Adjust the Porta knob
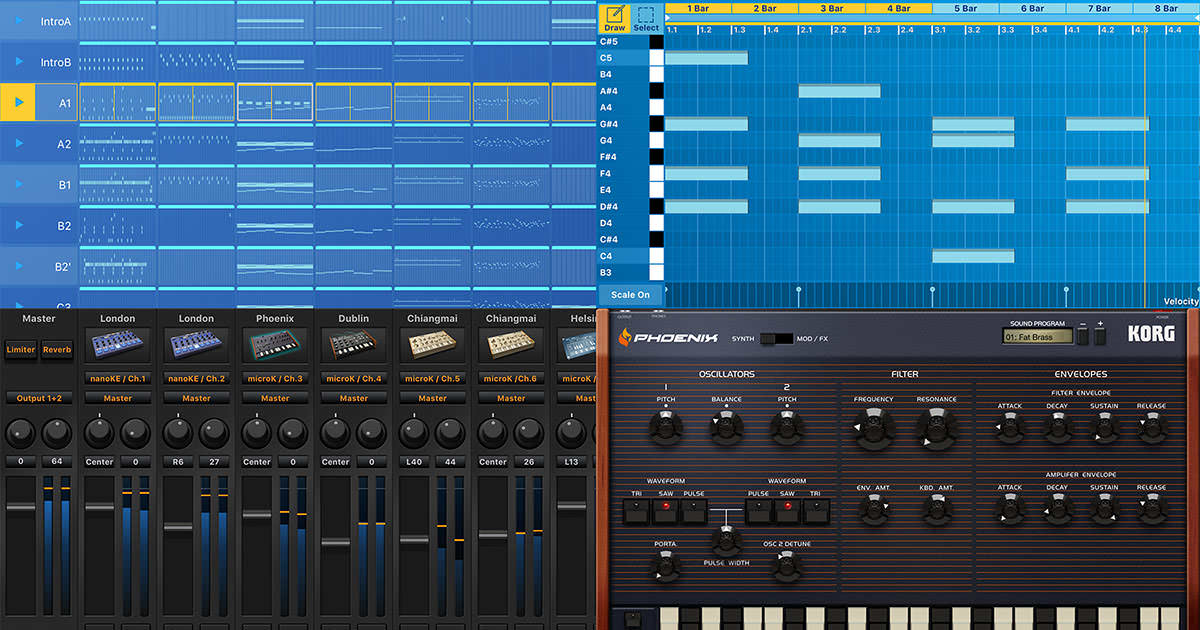Viewport: 1200px width, 630px height. (x=665, y=567)
